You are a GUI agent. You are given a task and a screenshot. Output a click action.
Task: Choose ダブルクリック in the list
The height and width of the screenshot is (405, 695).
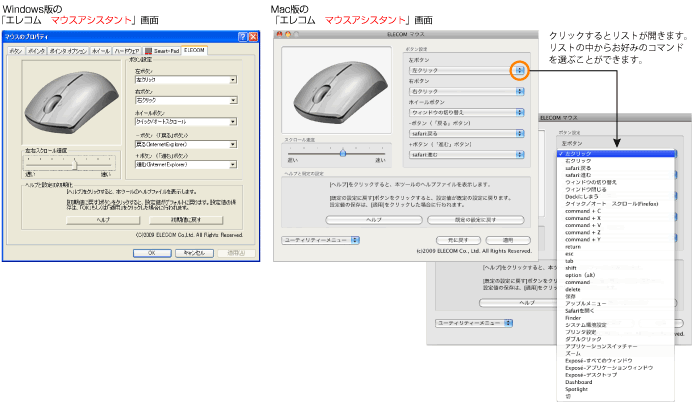(616, 339)
